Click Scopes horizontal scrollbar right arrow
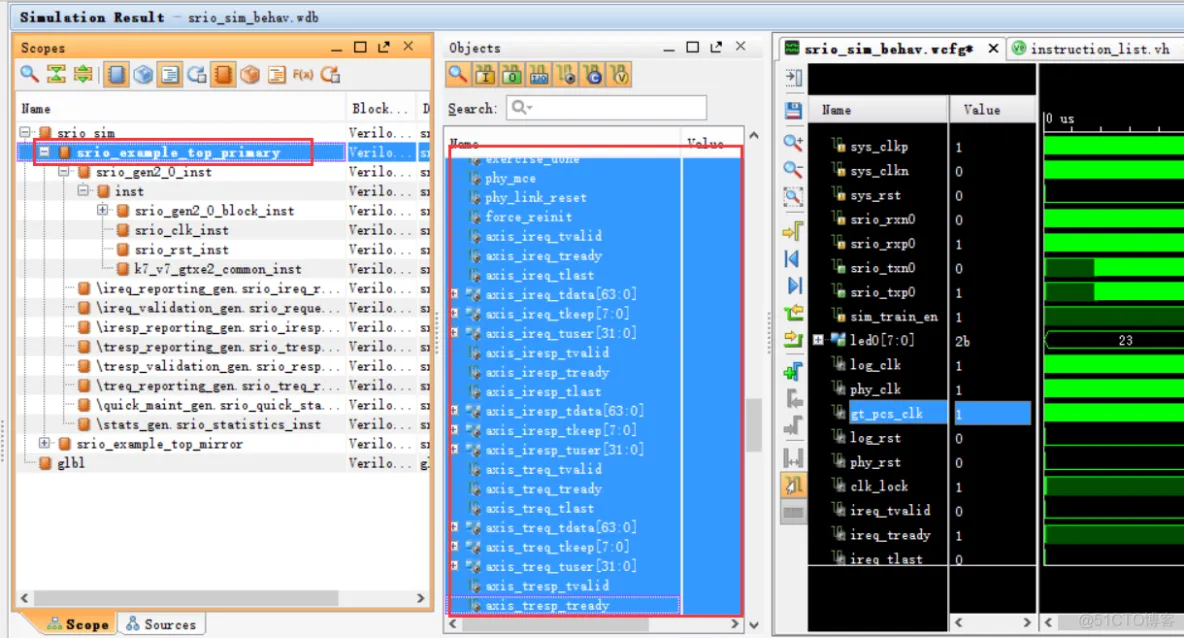1184x638 pixels. pos(421,598)
